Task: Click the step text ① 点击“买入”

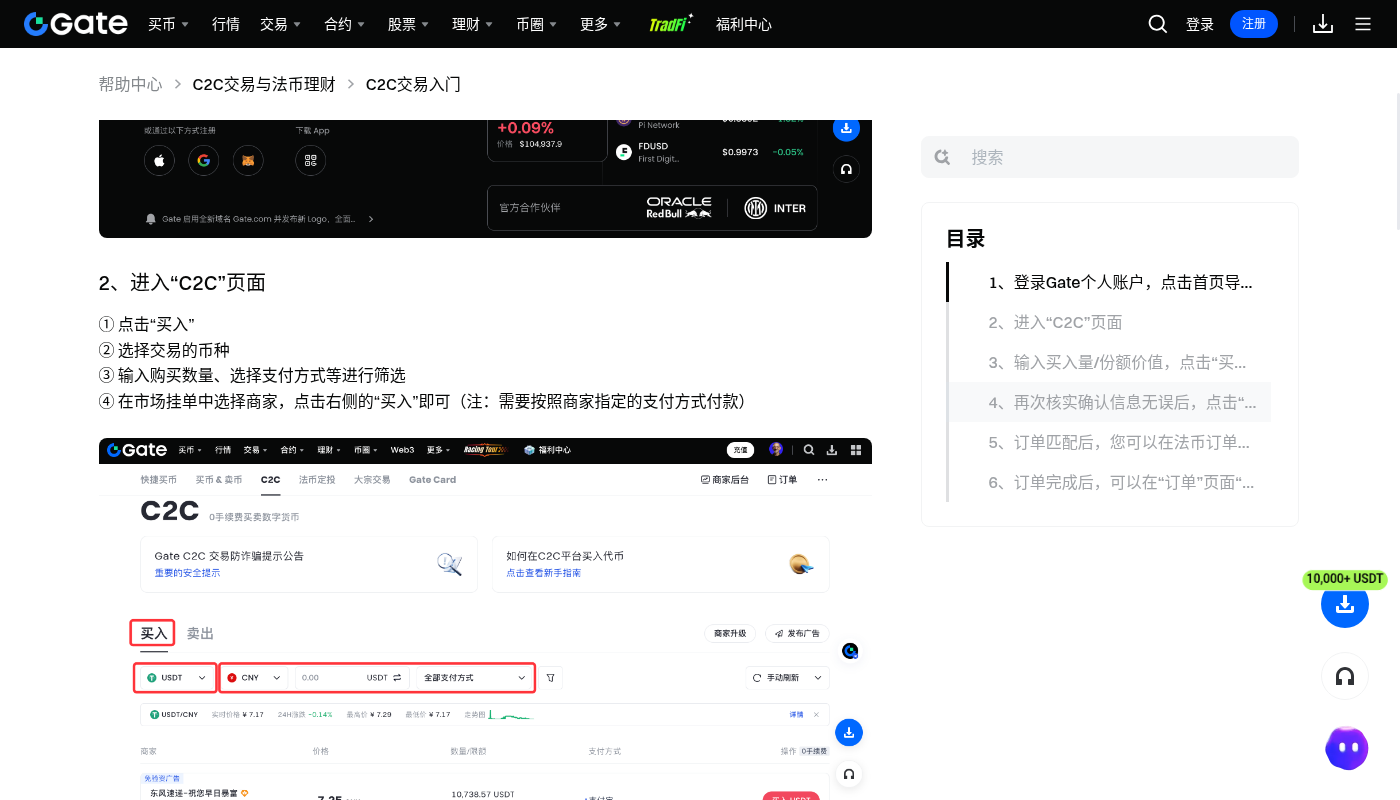Action: click(x=146, y=324)
